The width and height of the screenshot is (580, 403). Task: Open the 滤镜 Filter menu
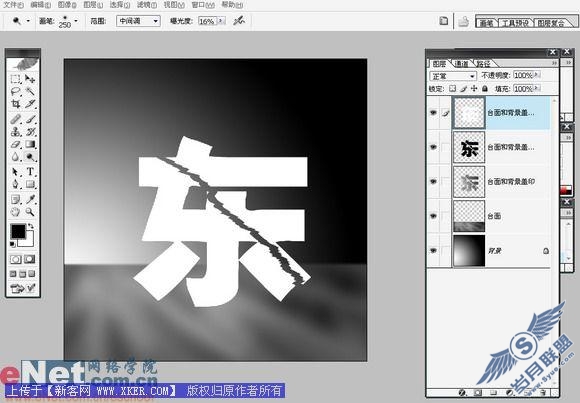(147, 5)
